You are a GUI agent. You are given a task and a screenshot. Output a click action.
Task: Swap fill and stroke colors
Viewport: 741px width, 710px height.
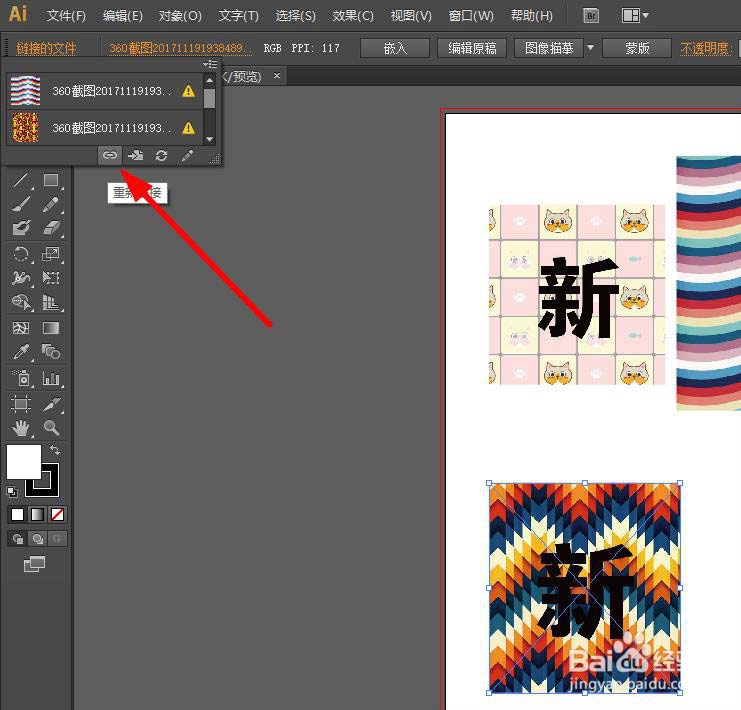(x=55, y=451)
